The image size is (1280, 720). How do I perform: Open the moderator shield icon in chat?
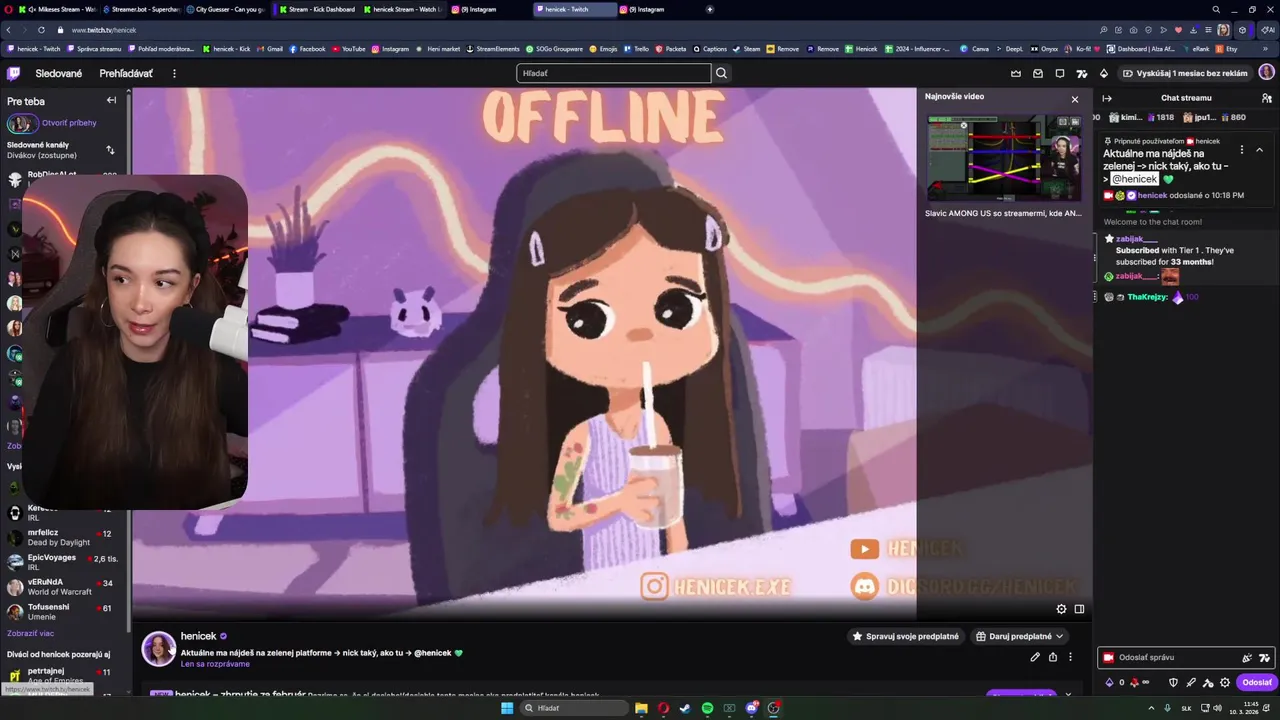click(x=1174, y=683)
